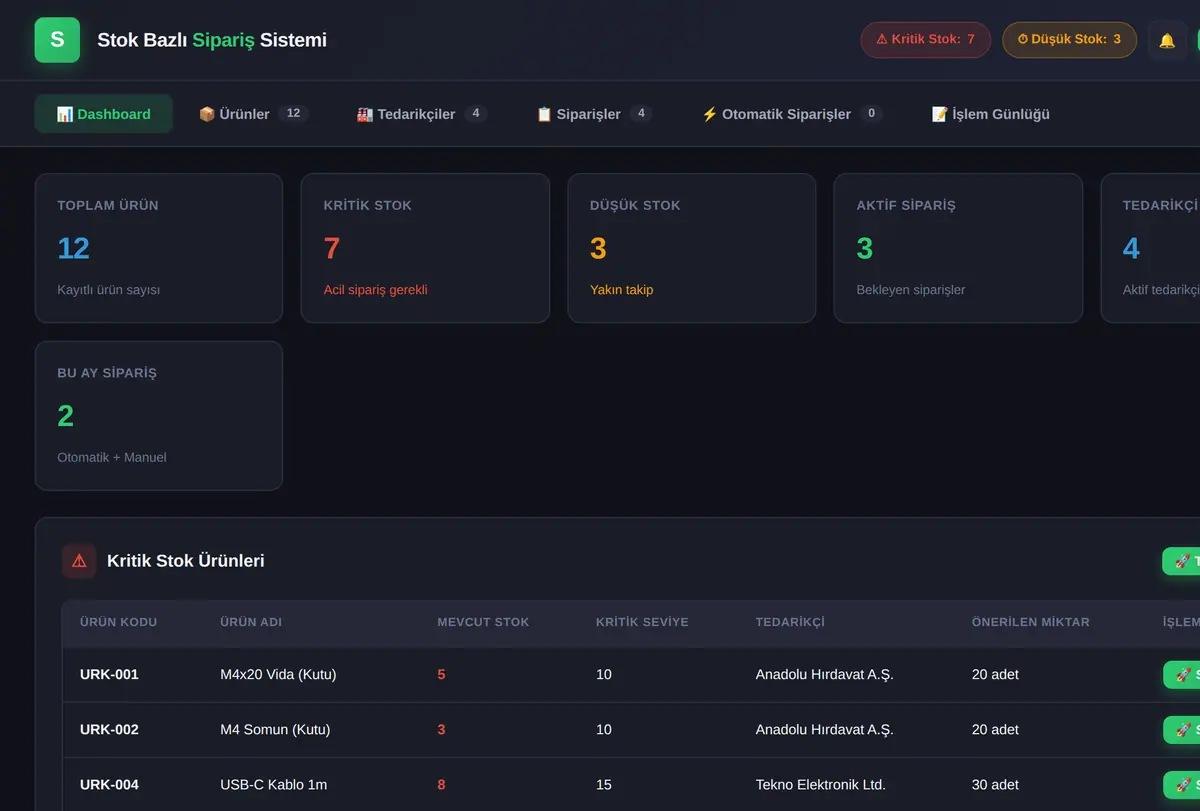Click the order button in the URK-004 row
The image size is (1200, 811).
coord(1181,785)
